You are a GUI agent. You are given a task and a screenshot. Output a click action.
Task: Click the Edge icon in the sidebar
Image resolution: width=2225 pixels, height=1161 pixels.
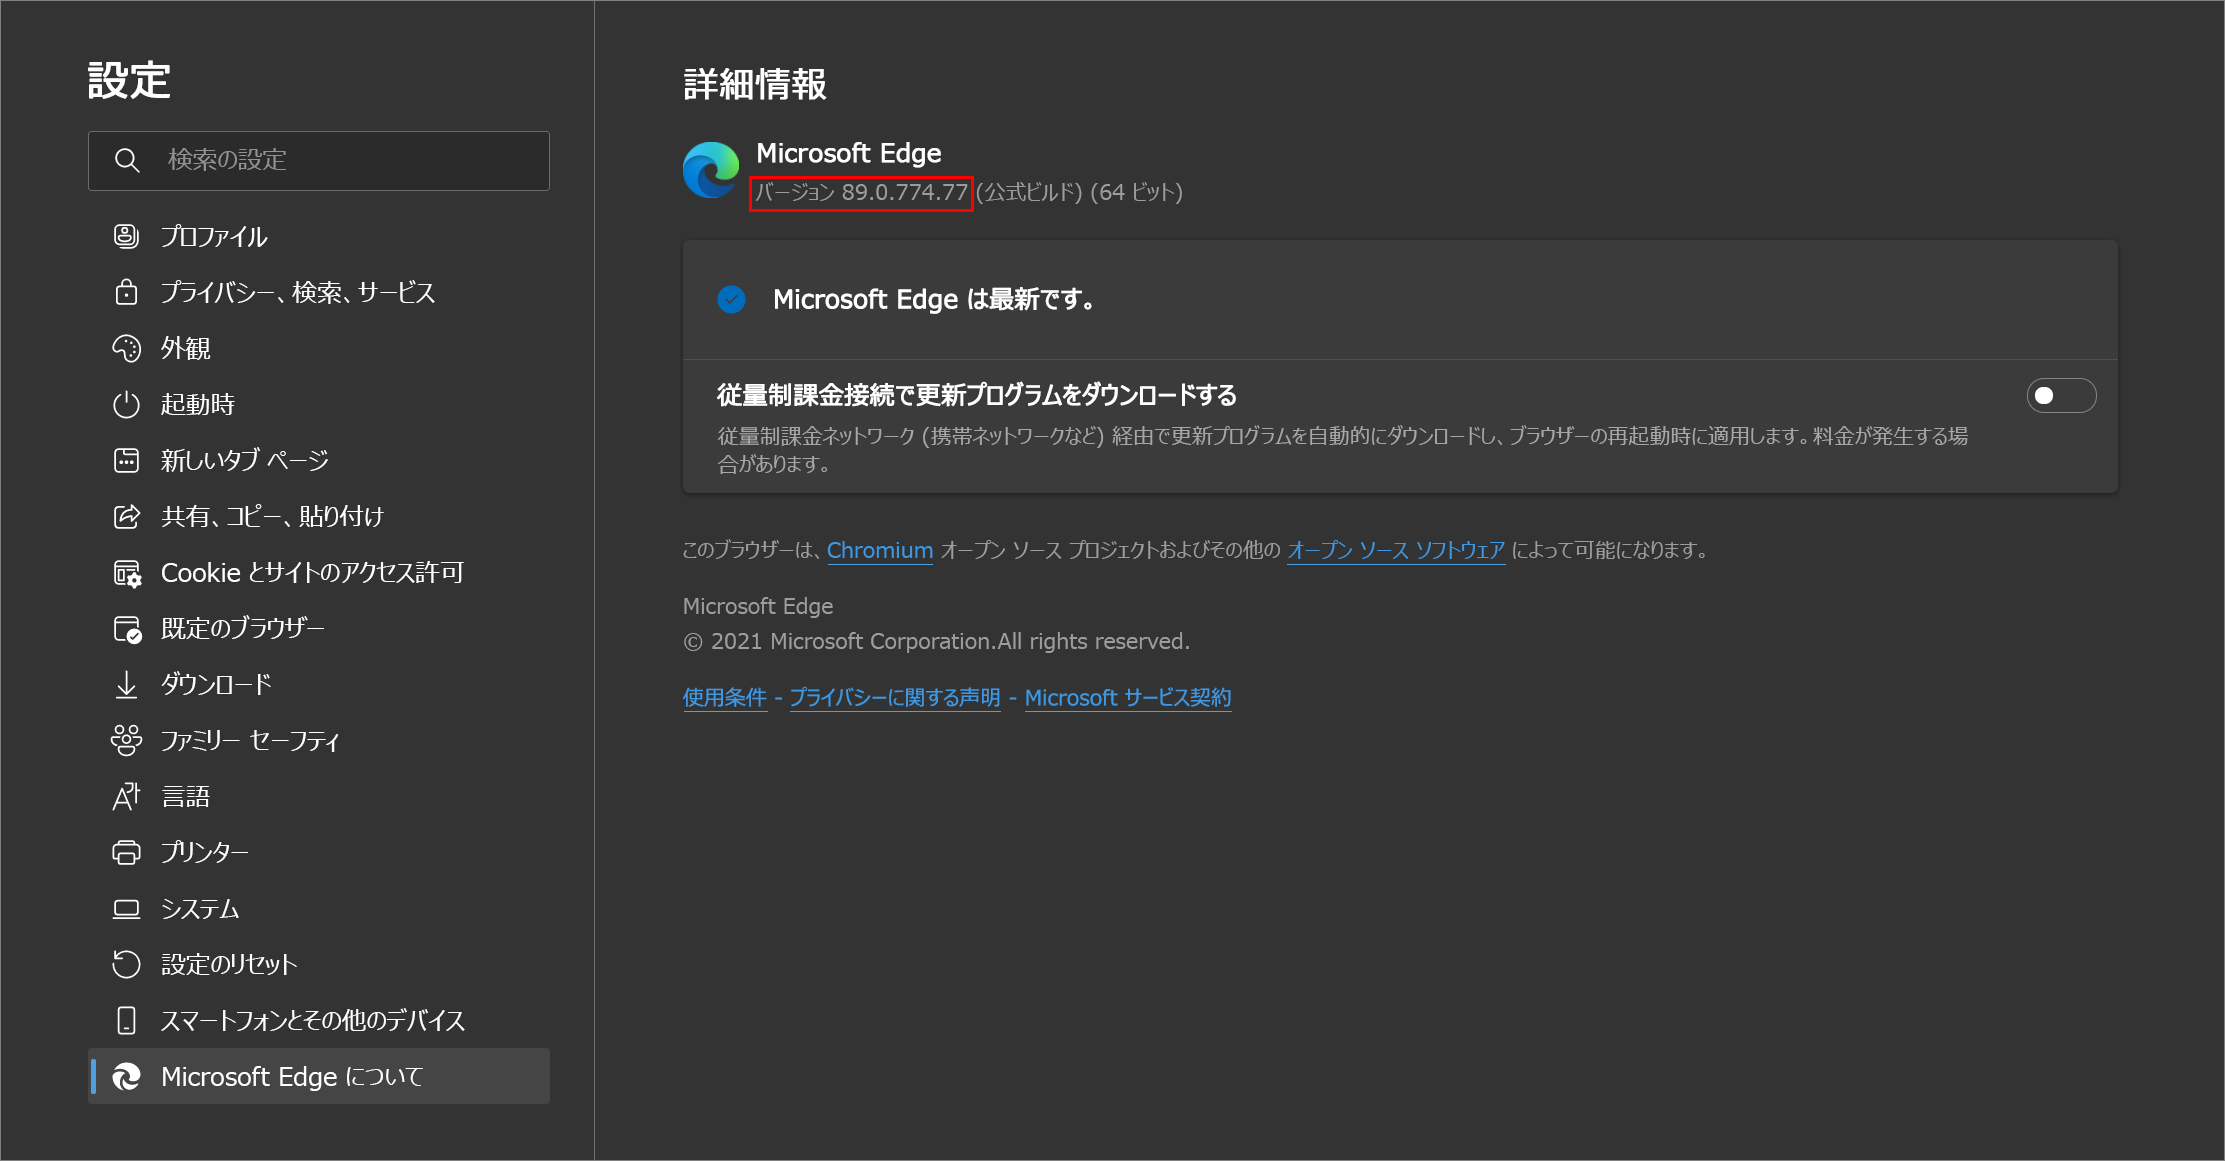(126, 1076)
